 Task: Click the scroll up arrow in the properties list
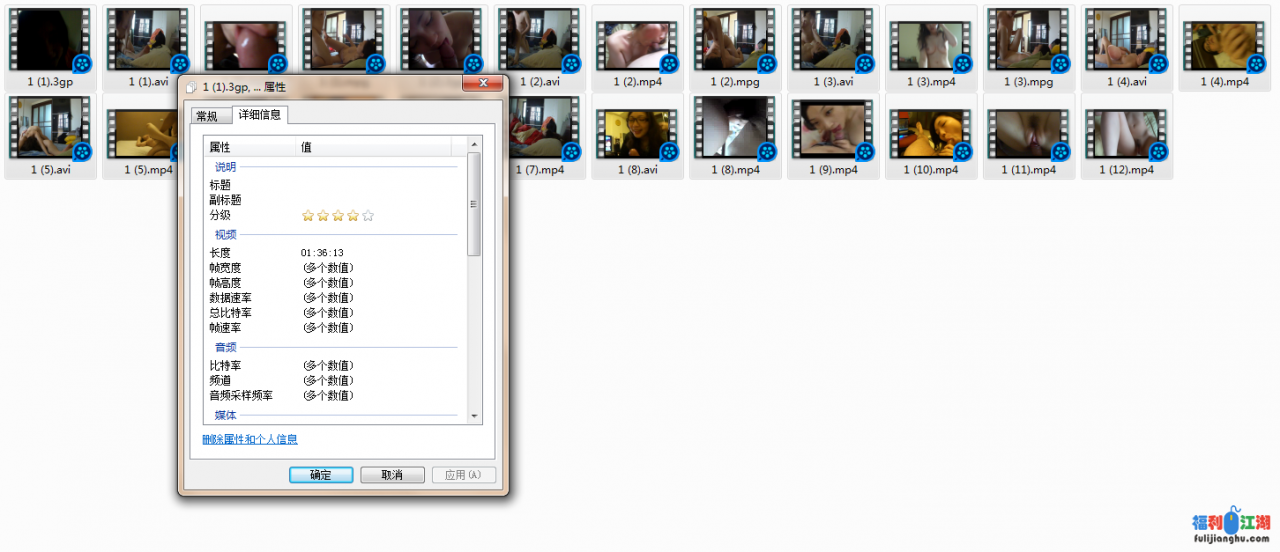click(x=475, y=145)
